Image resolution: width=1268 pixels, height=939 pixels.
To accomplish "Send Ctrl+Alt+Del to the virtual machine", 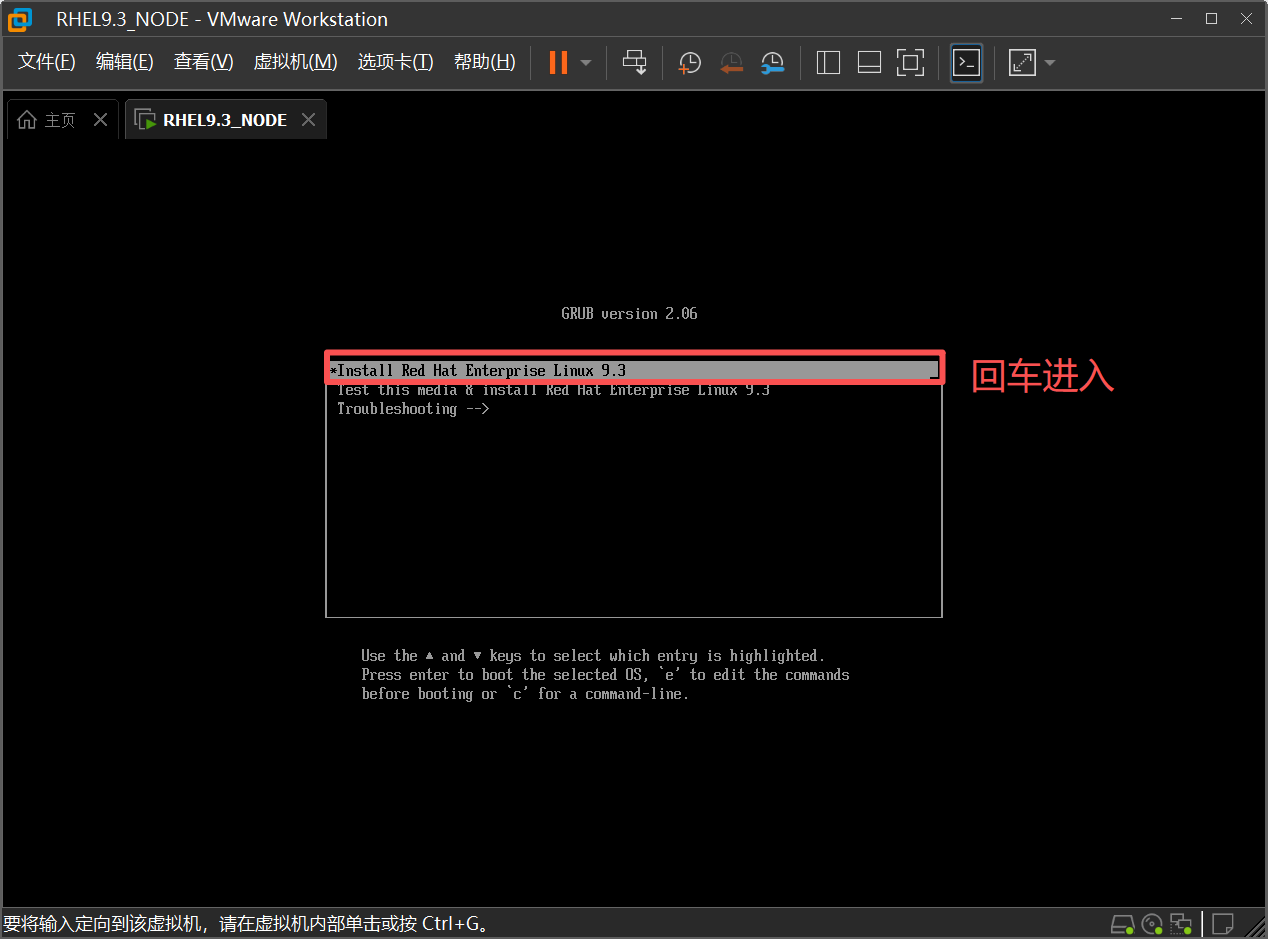I will 634,62.
